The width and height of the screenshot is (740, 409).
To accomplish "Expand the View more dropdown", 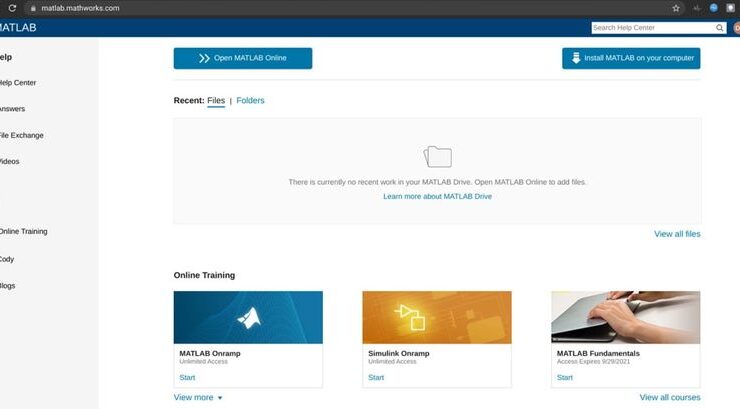I will coord(198,397).
